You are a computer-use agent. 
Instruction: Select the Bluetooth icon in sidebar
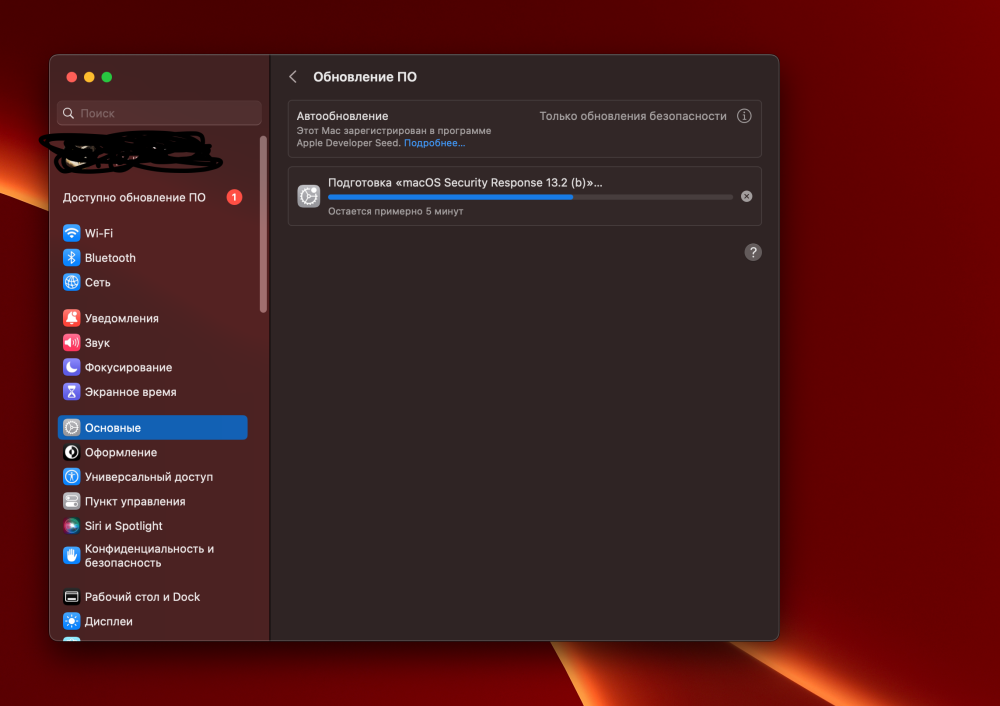pos(71,258)
